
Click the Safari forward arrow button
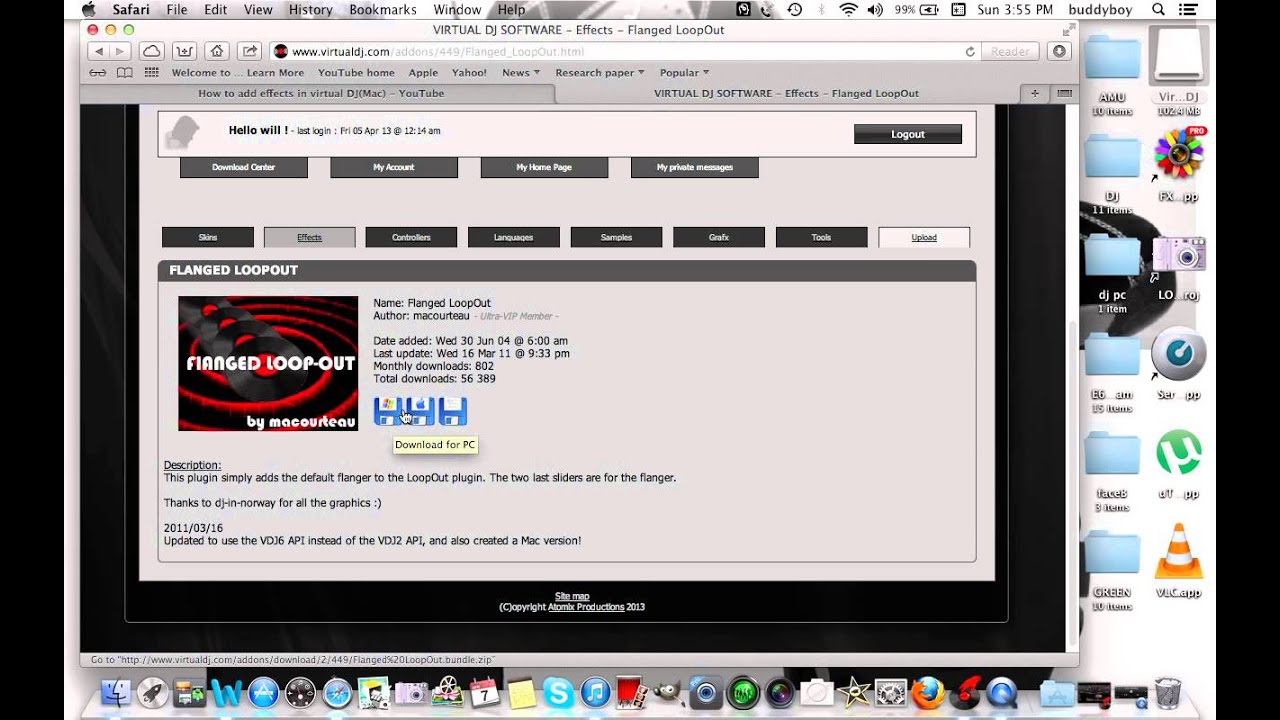pyautogui.click(x=120, y=51)
